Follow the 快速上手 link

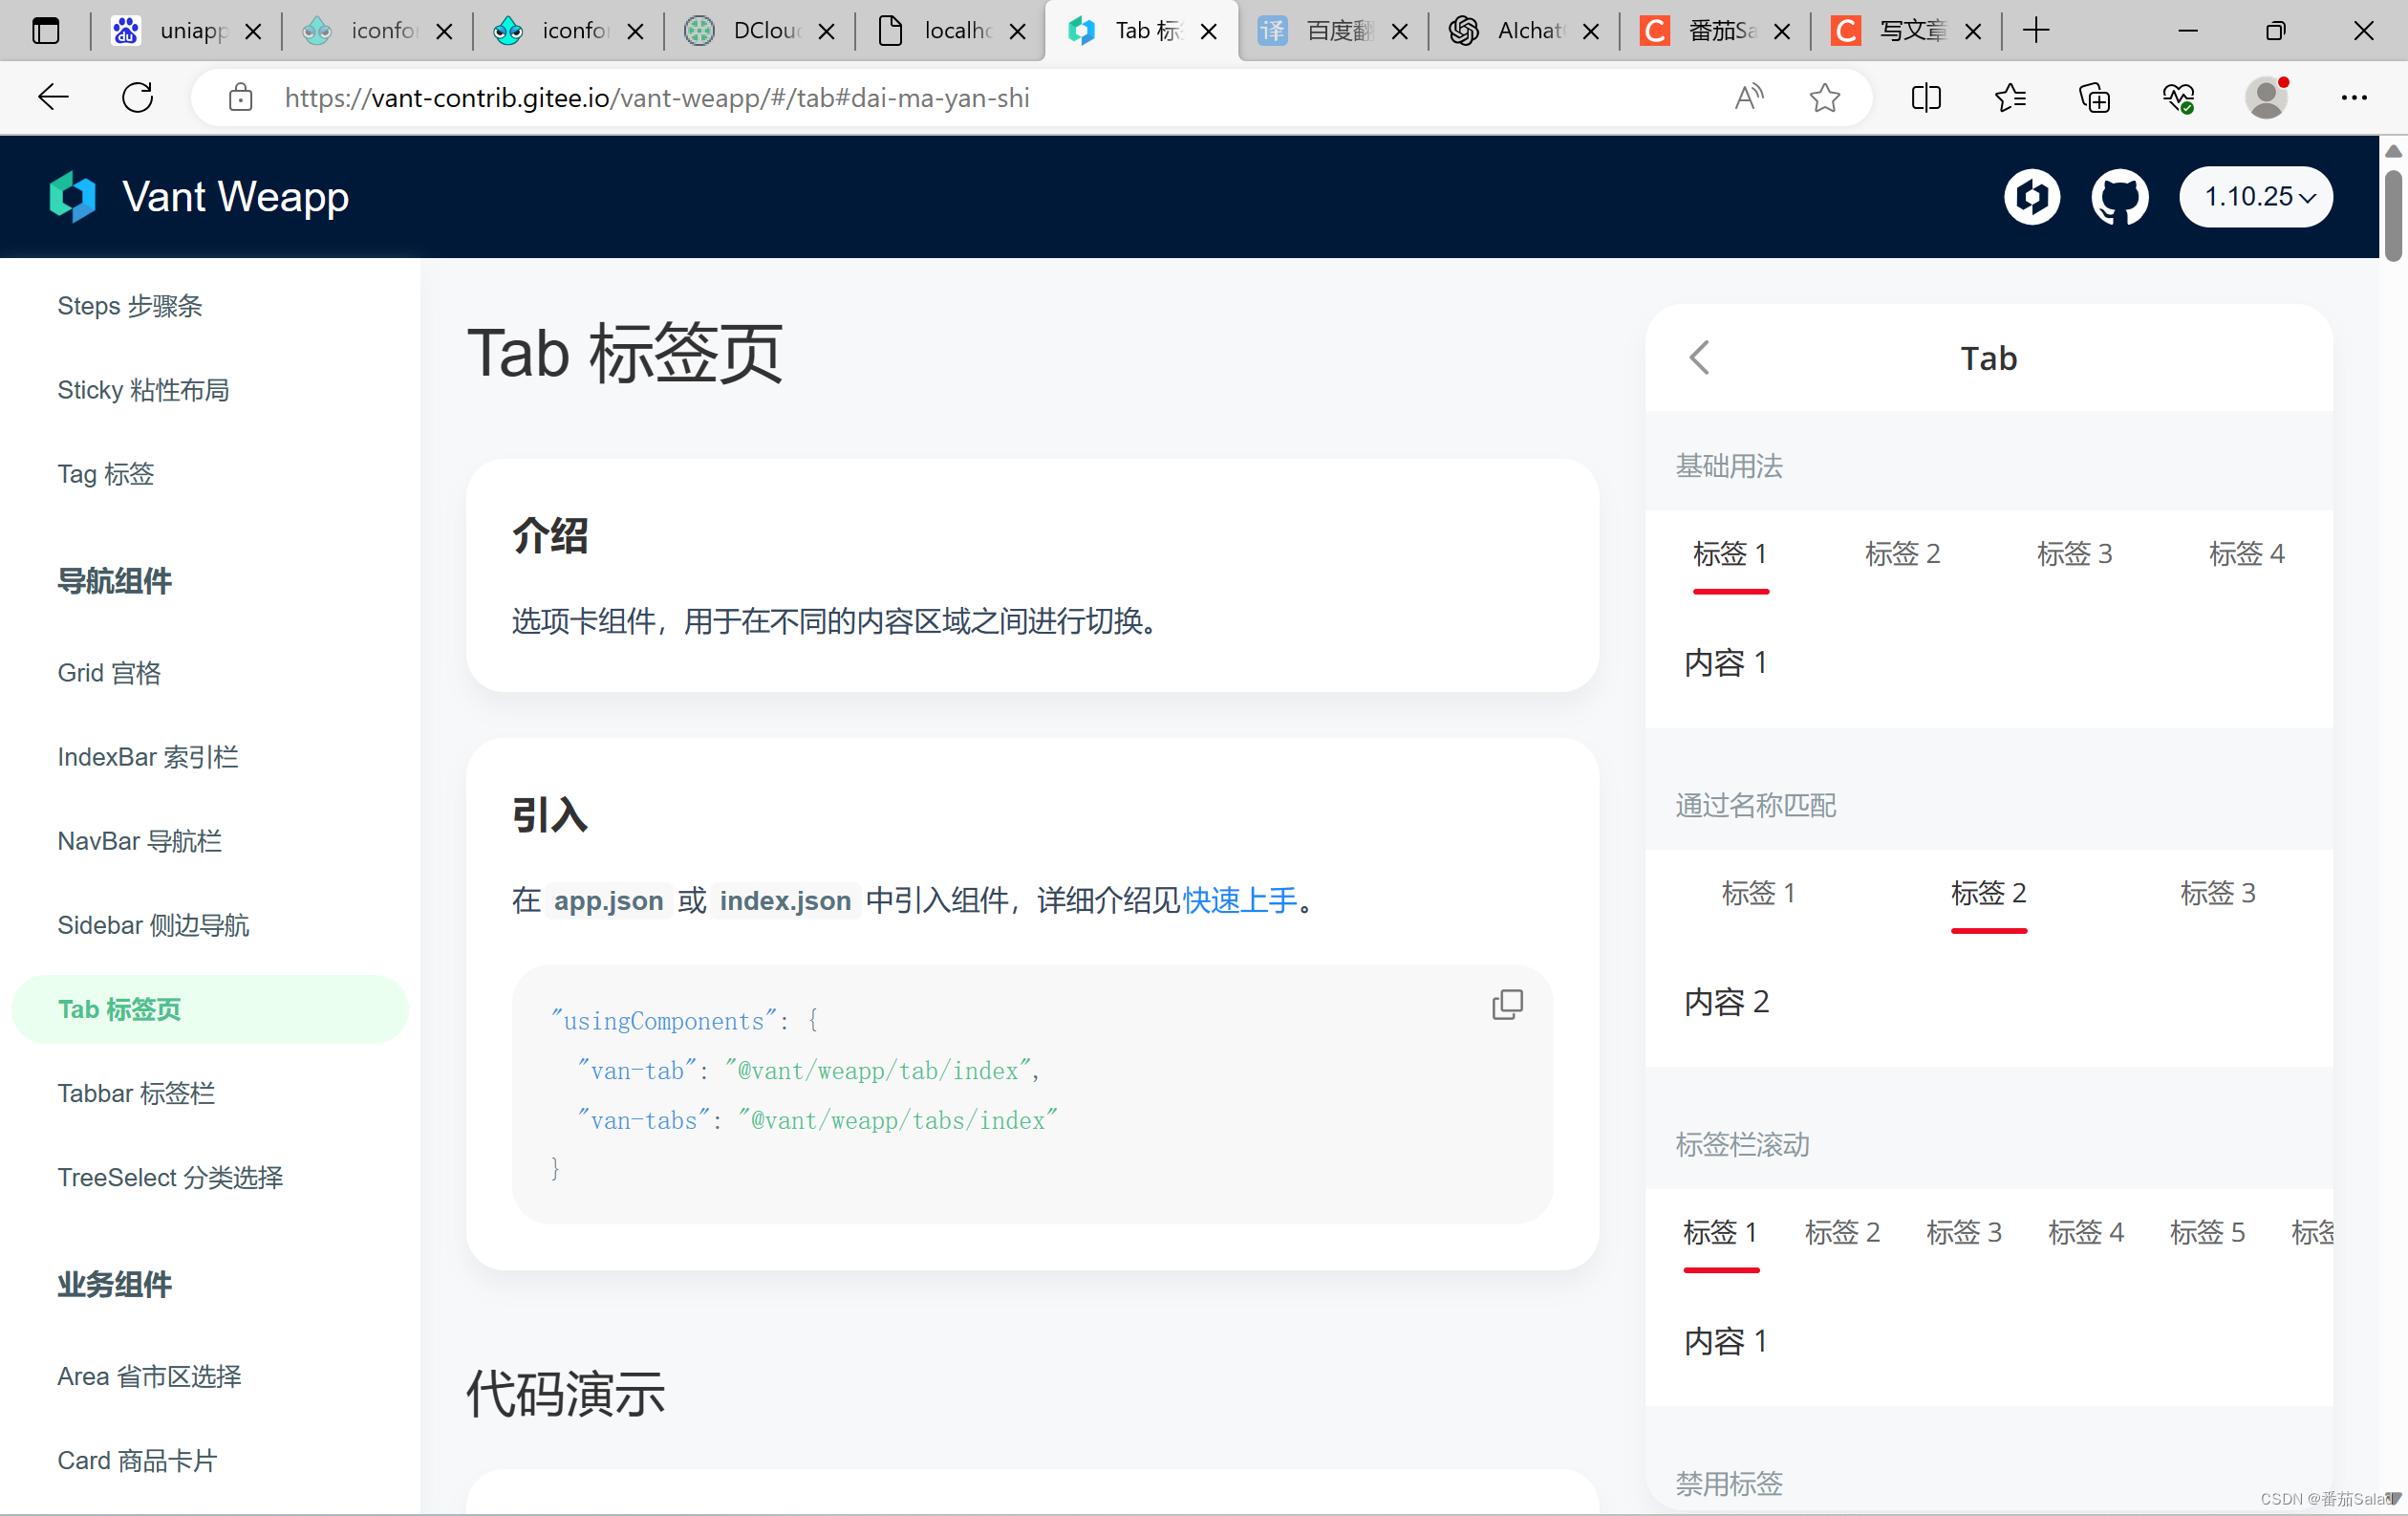point(1240,900)
